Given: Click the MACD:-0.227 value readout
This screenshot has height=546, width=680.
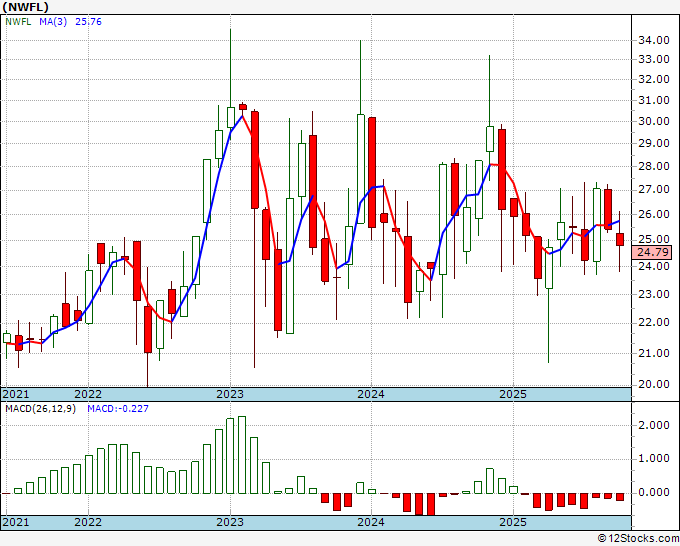Looking at the screenshot, I should pyautogui.click(x=118, y=409).
